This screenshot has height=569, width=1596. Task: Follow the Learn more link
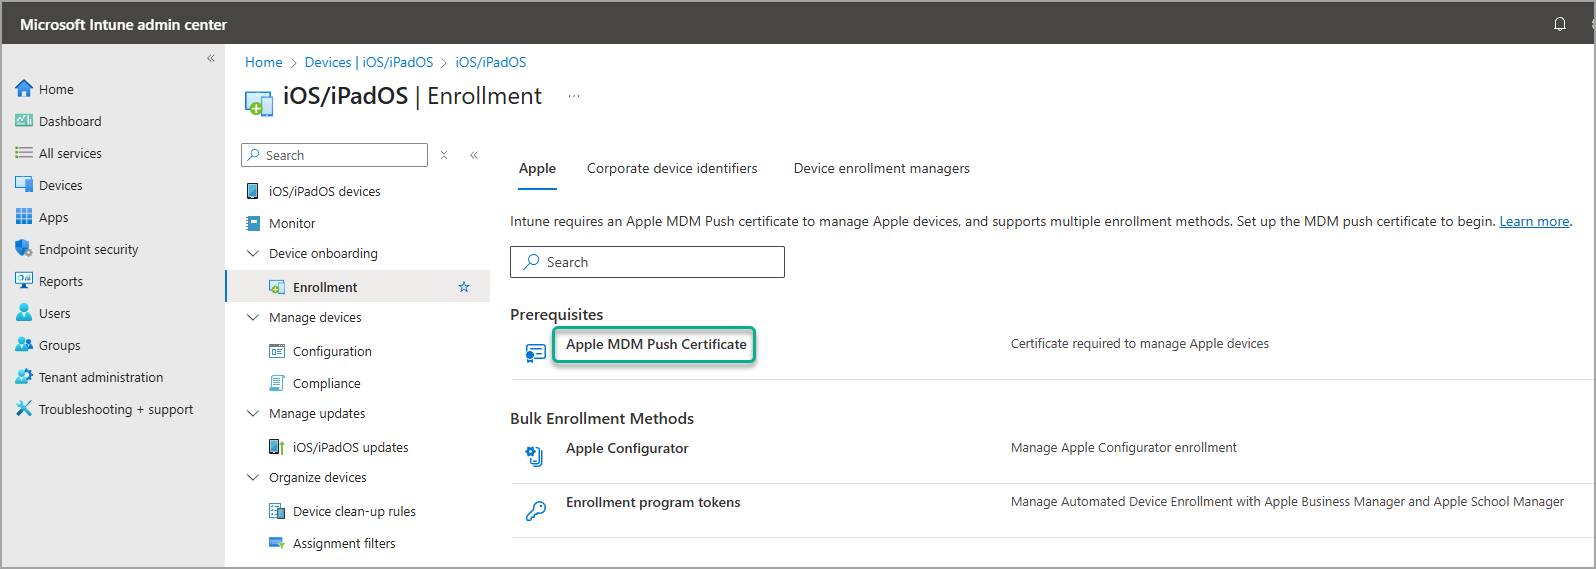click(1534, 221)
